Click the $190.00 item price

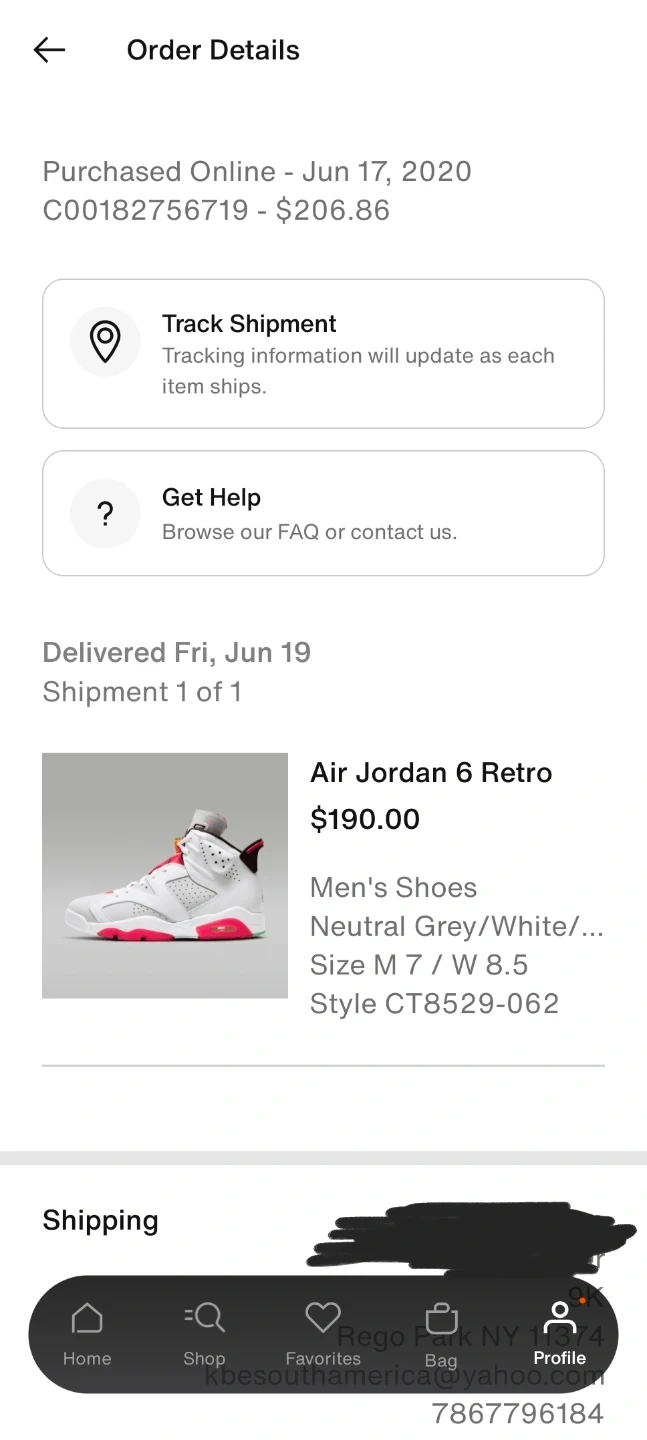tap(365, 819)
